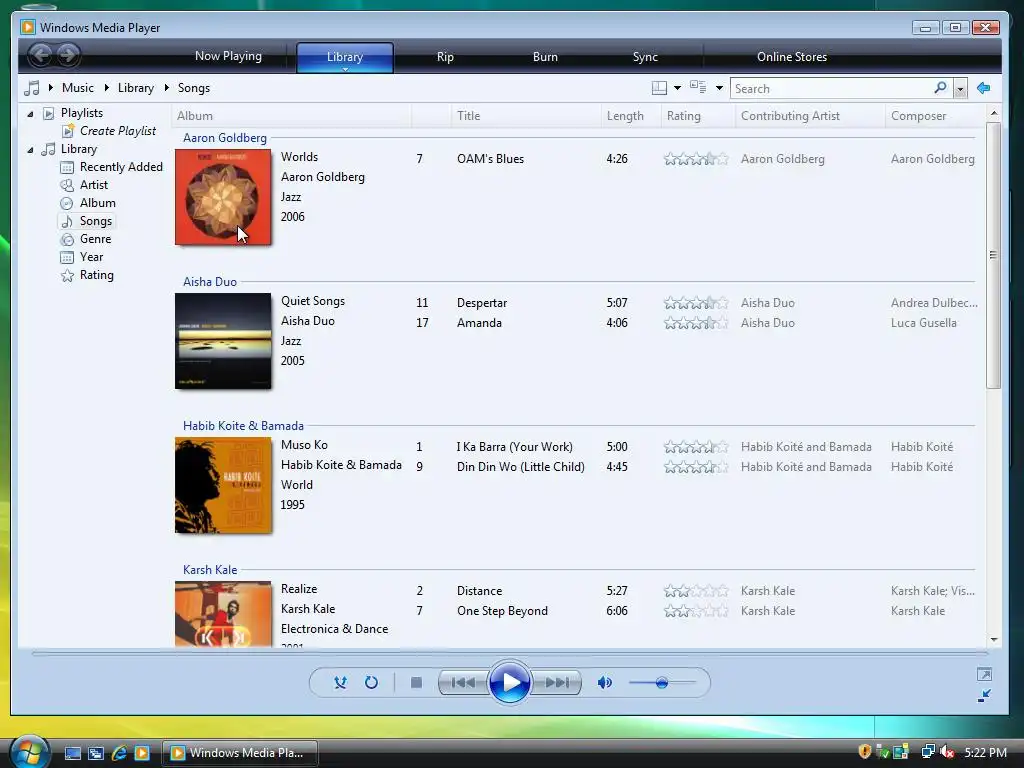Click the View Options icon
The image size is (1024, 768).
698,87
